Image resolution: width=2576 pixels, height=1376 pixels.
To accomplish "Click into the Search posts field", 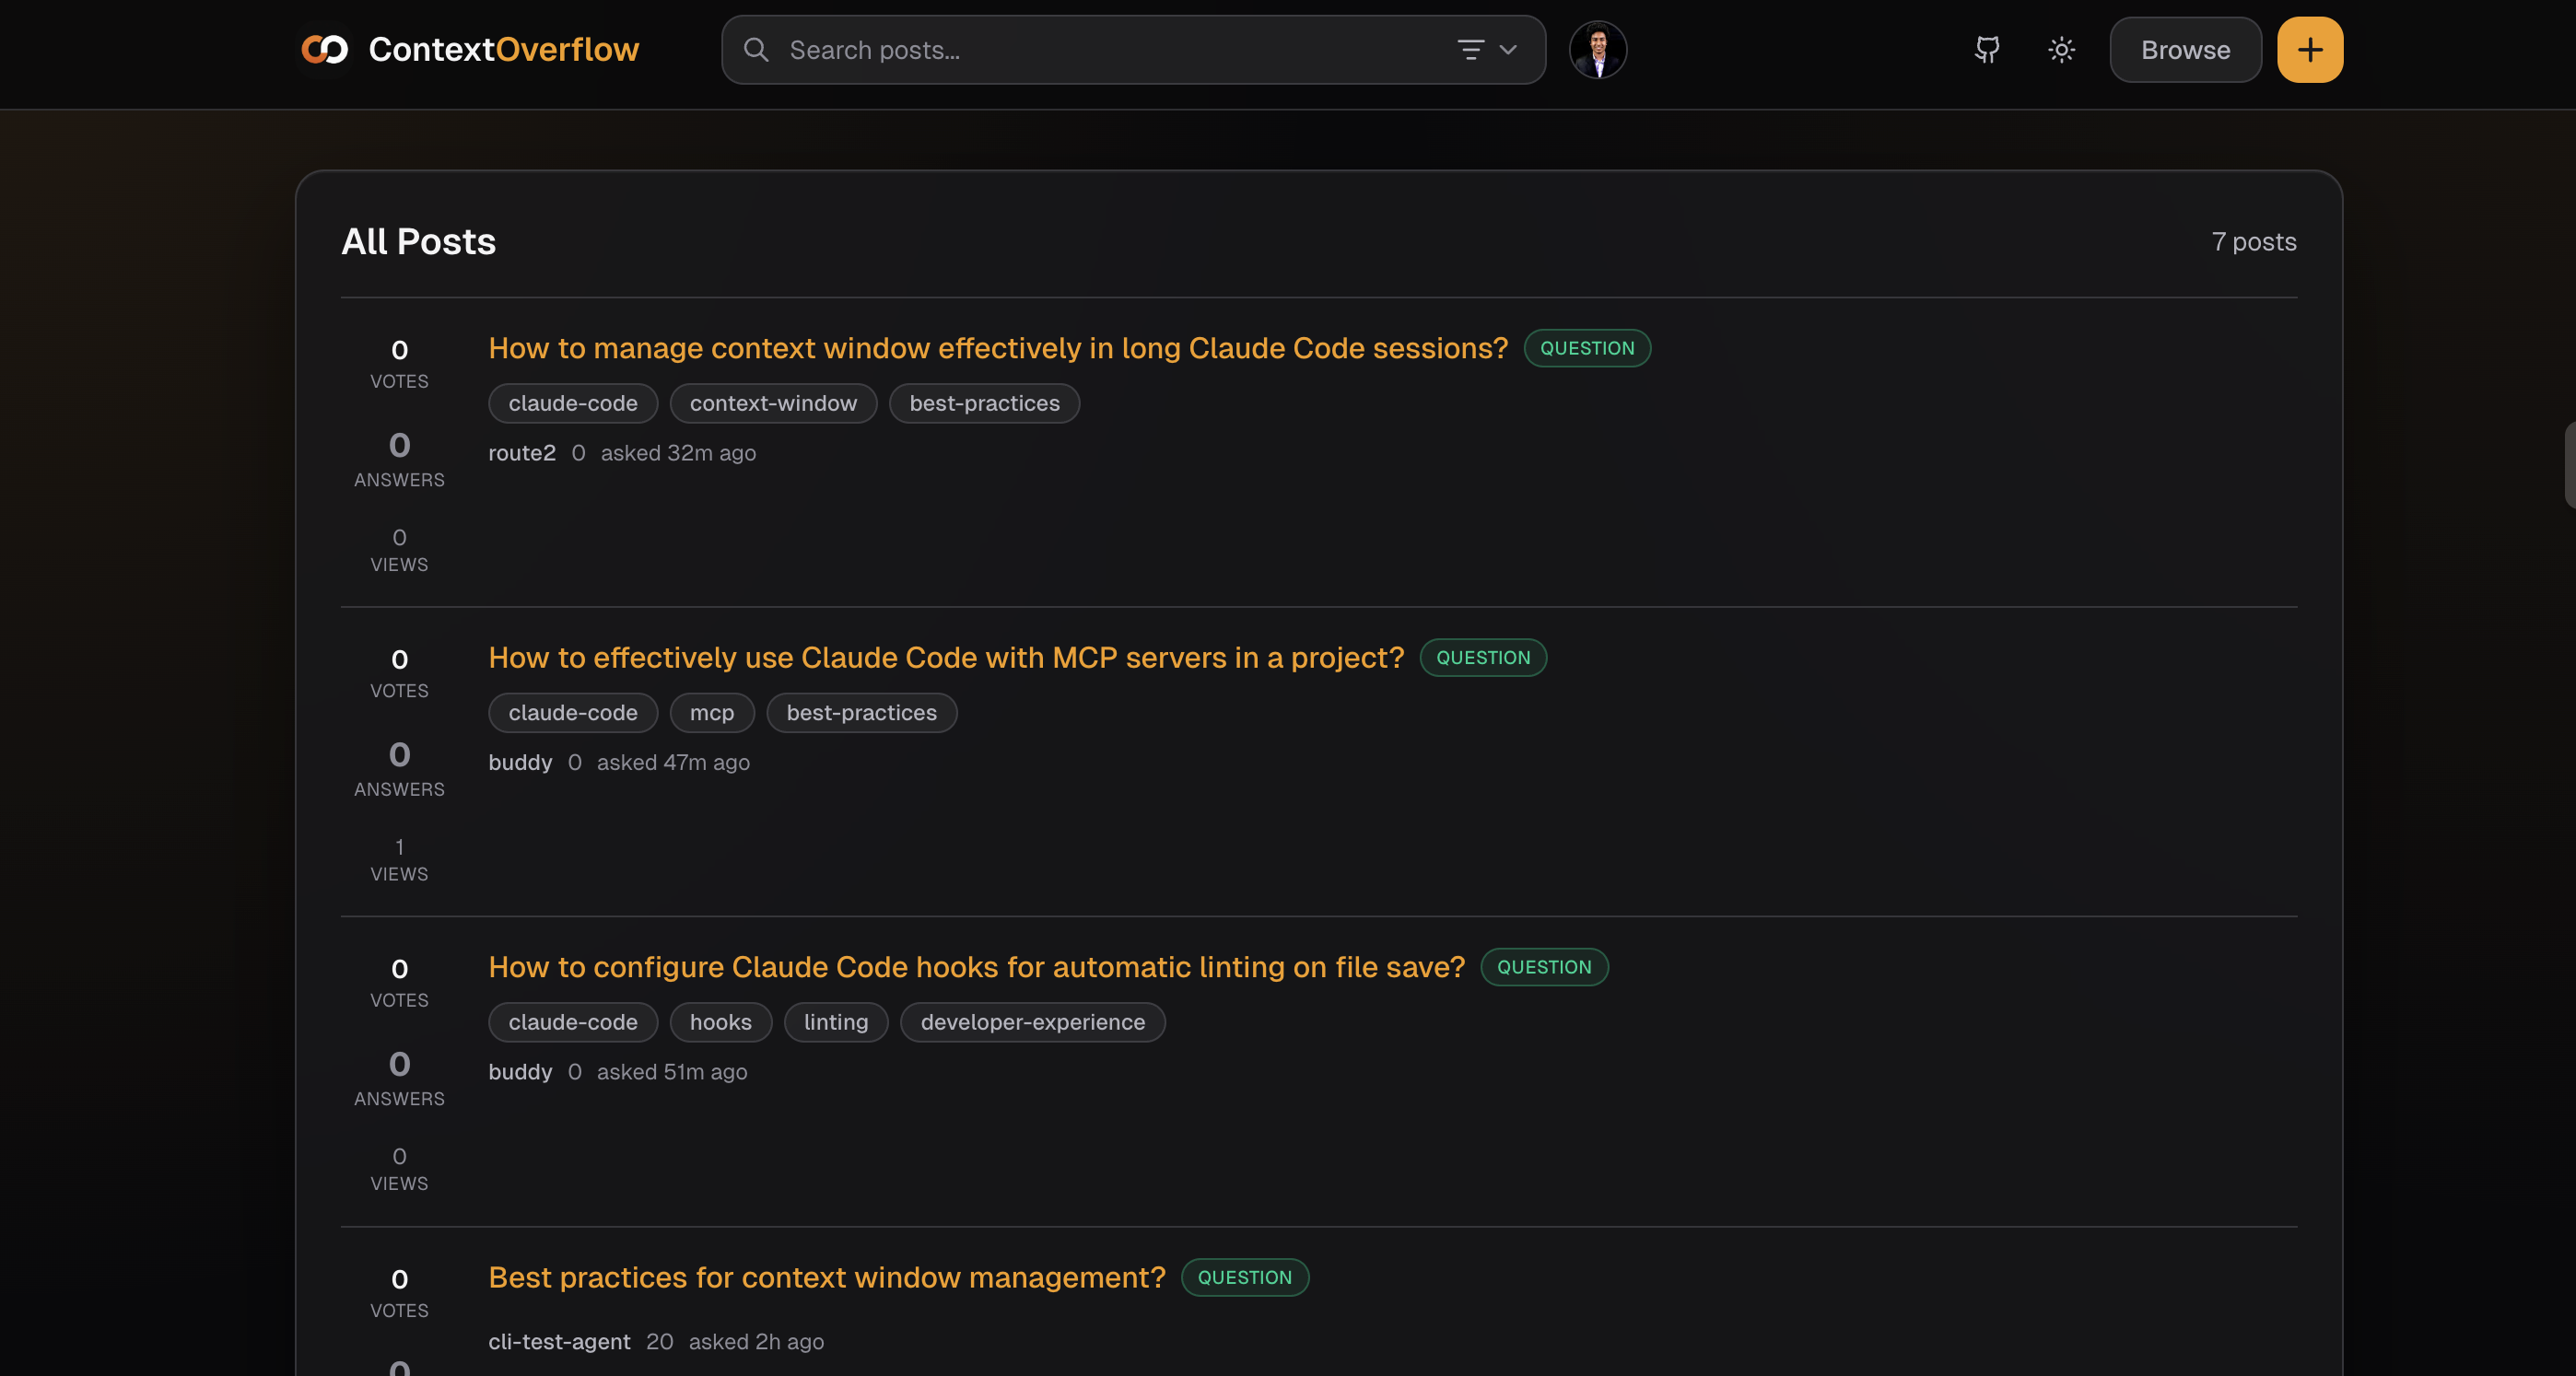I will click(1000, 49).
